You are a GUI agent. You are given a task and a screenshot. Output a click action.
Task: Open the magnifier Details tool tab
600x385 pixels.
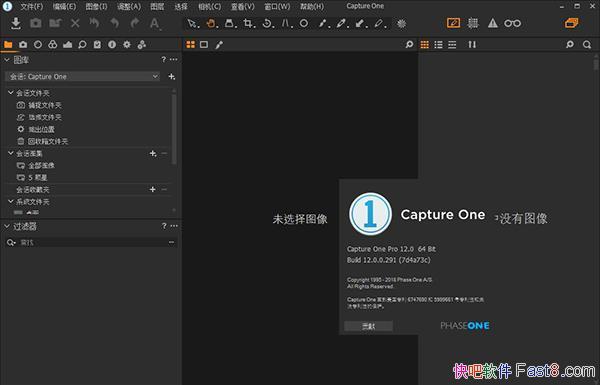82,45
